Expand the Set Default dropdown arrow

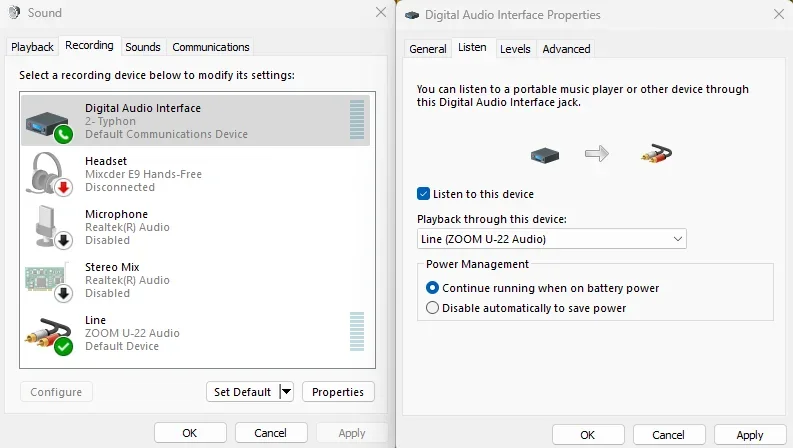tap(286, 392)
